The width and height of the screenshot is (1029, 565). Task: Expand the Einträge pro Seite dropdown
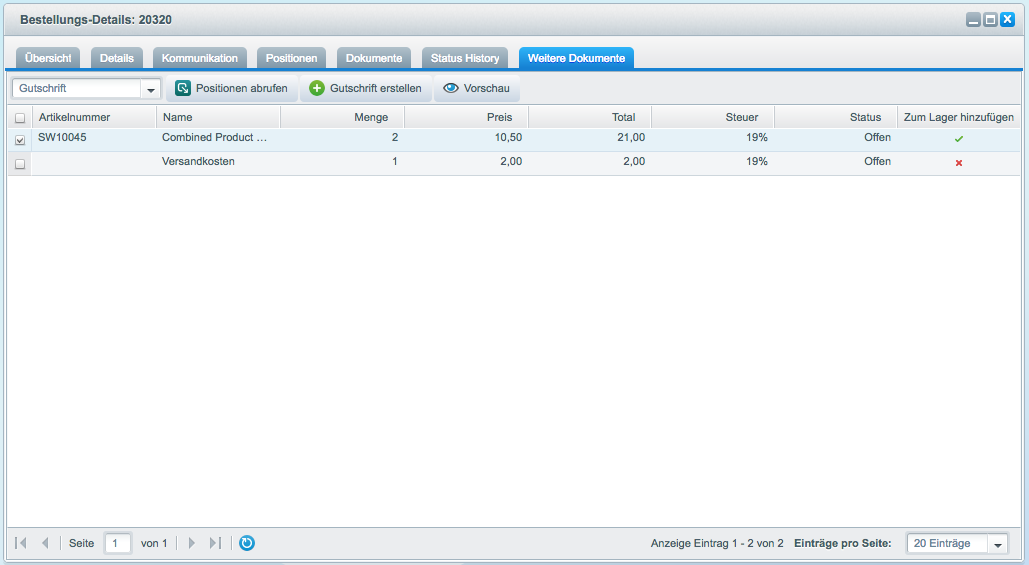pos(997,544)
